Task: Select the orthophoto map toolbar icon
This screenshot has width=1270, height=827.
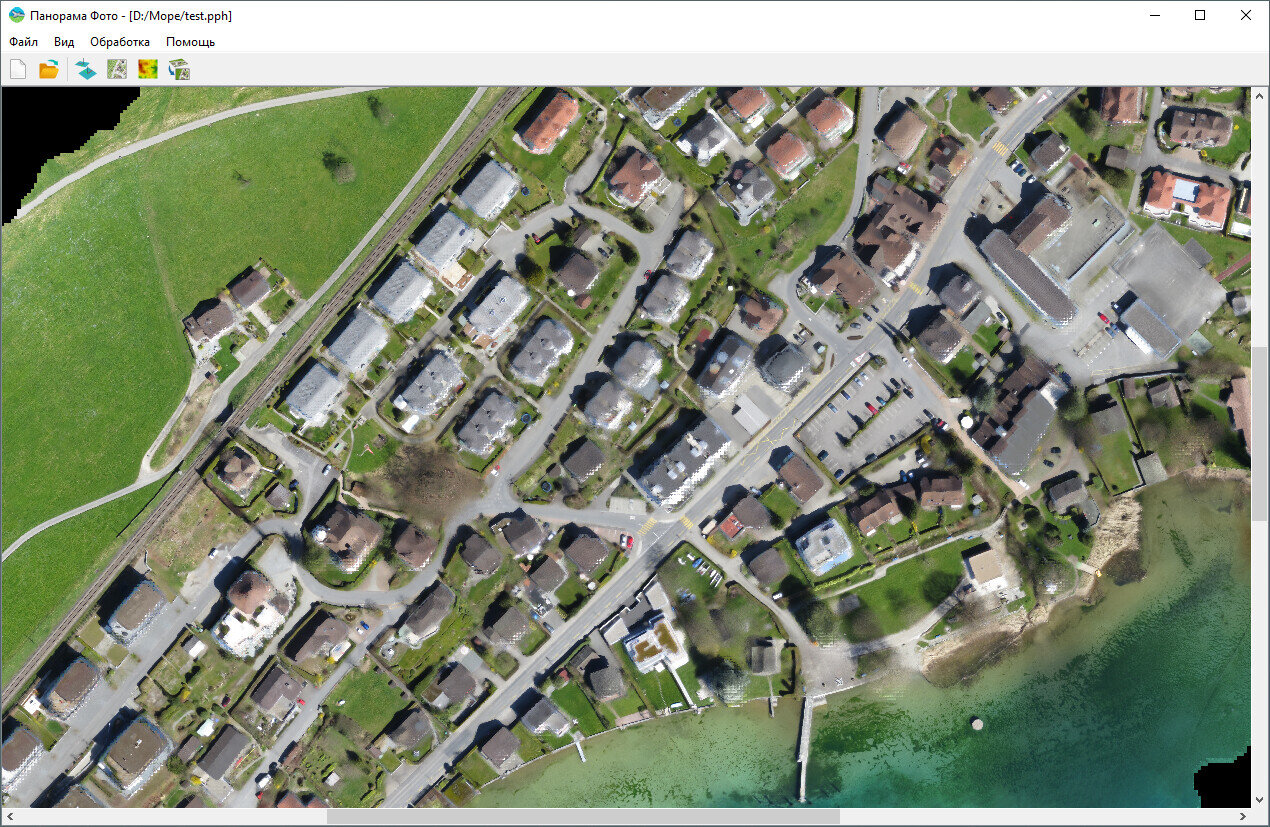Action: (x=117, y=69)
